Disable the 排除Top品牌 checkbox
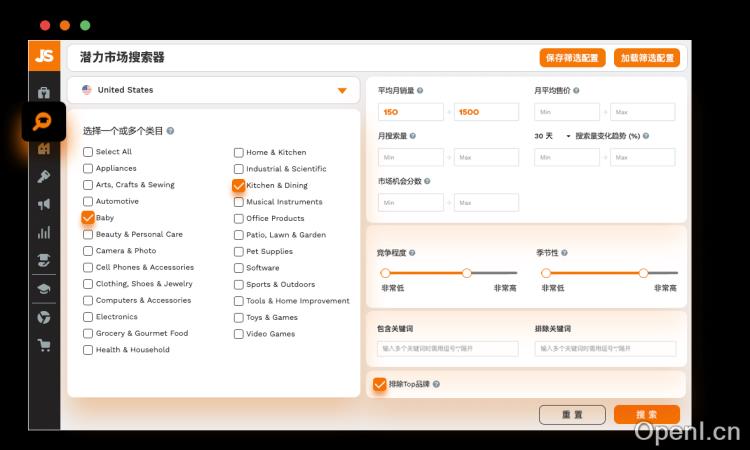Image resolution: width=750 pixels, height=450 pixels. [x=380, y=384]
